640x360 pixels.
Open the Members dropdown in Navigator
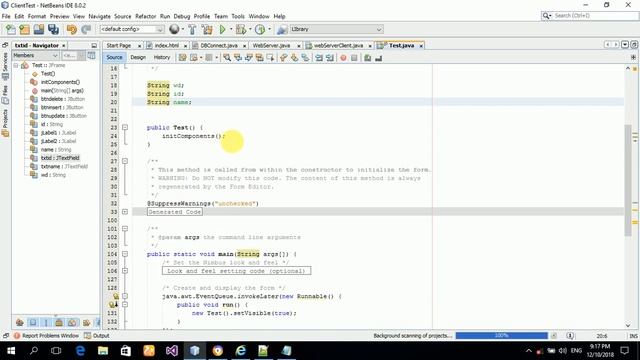click(x=36, y=56)
